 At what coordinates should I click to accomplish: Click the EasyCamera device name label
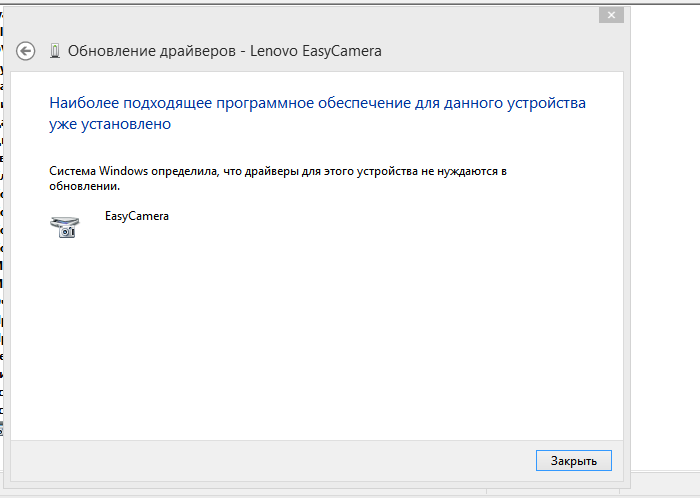137,216
